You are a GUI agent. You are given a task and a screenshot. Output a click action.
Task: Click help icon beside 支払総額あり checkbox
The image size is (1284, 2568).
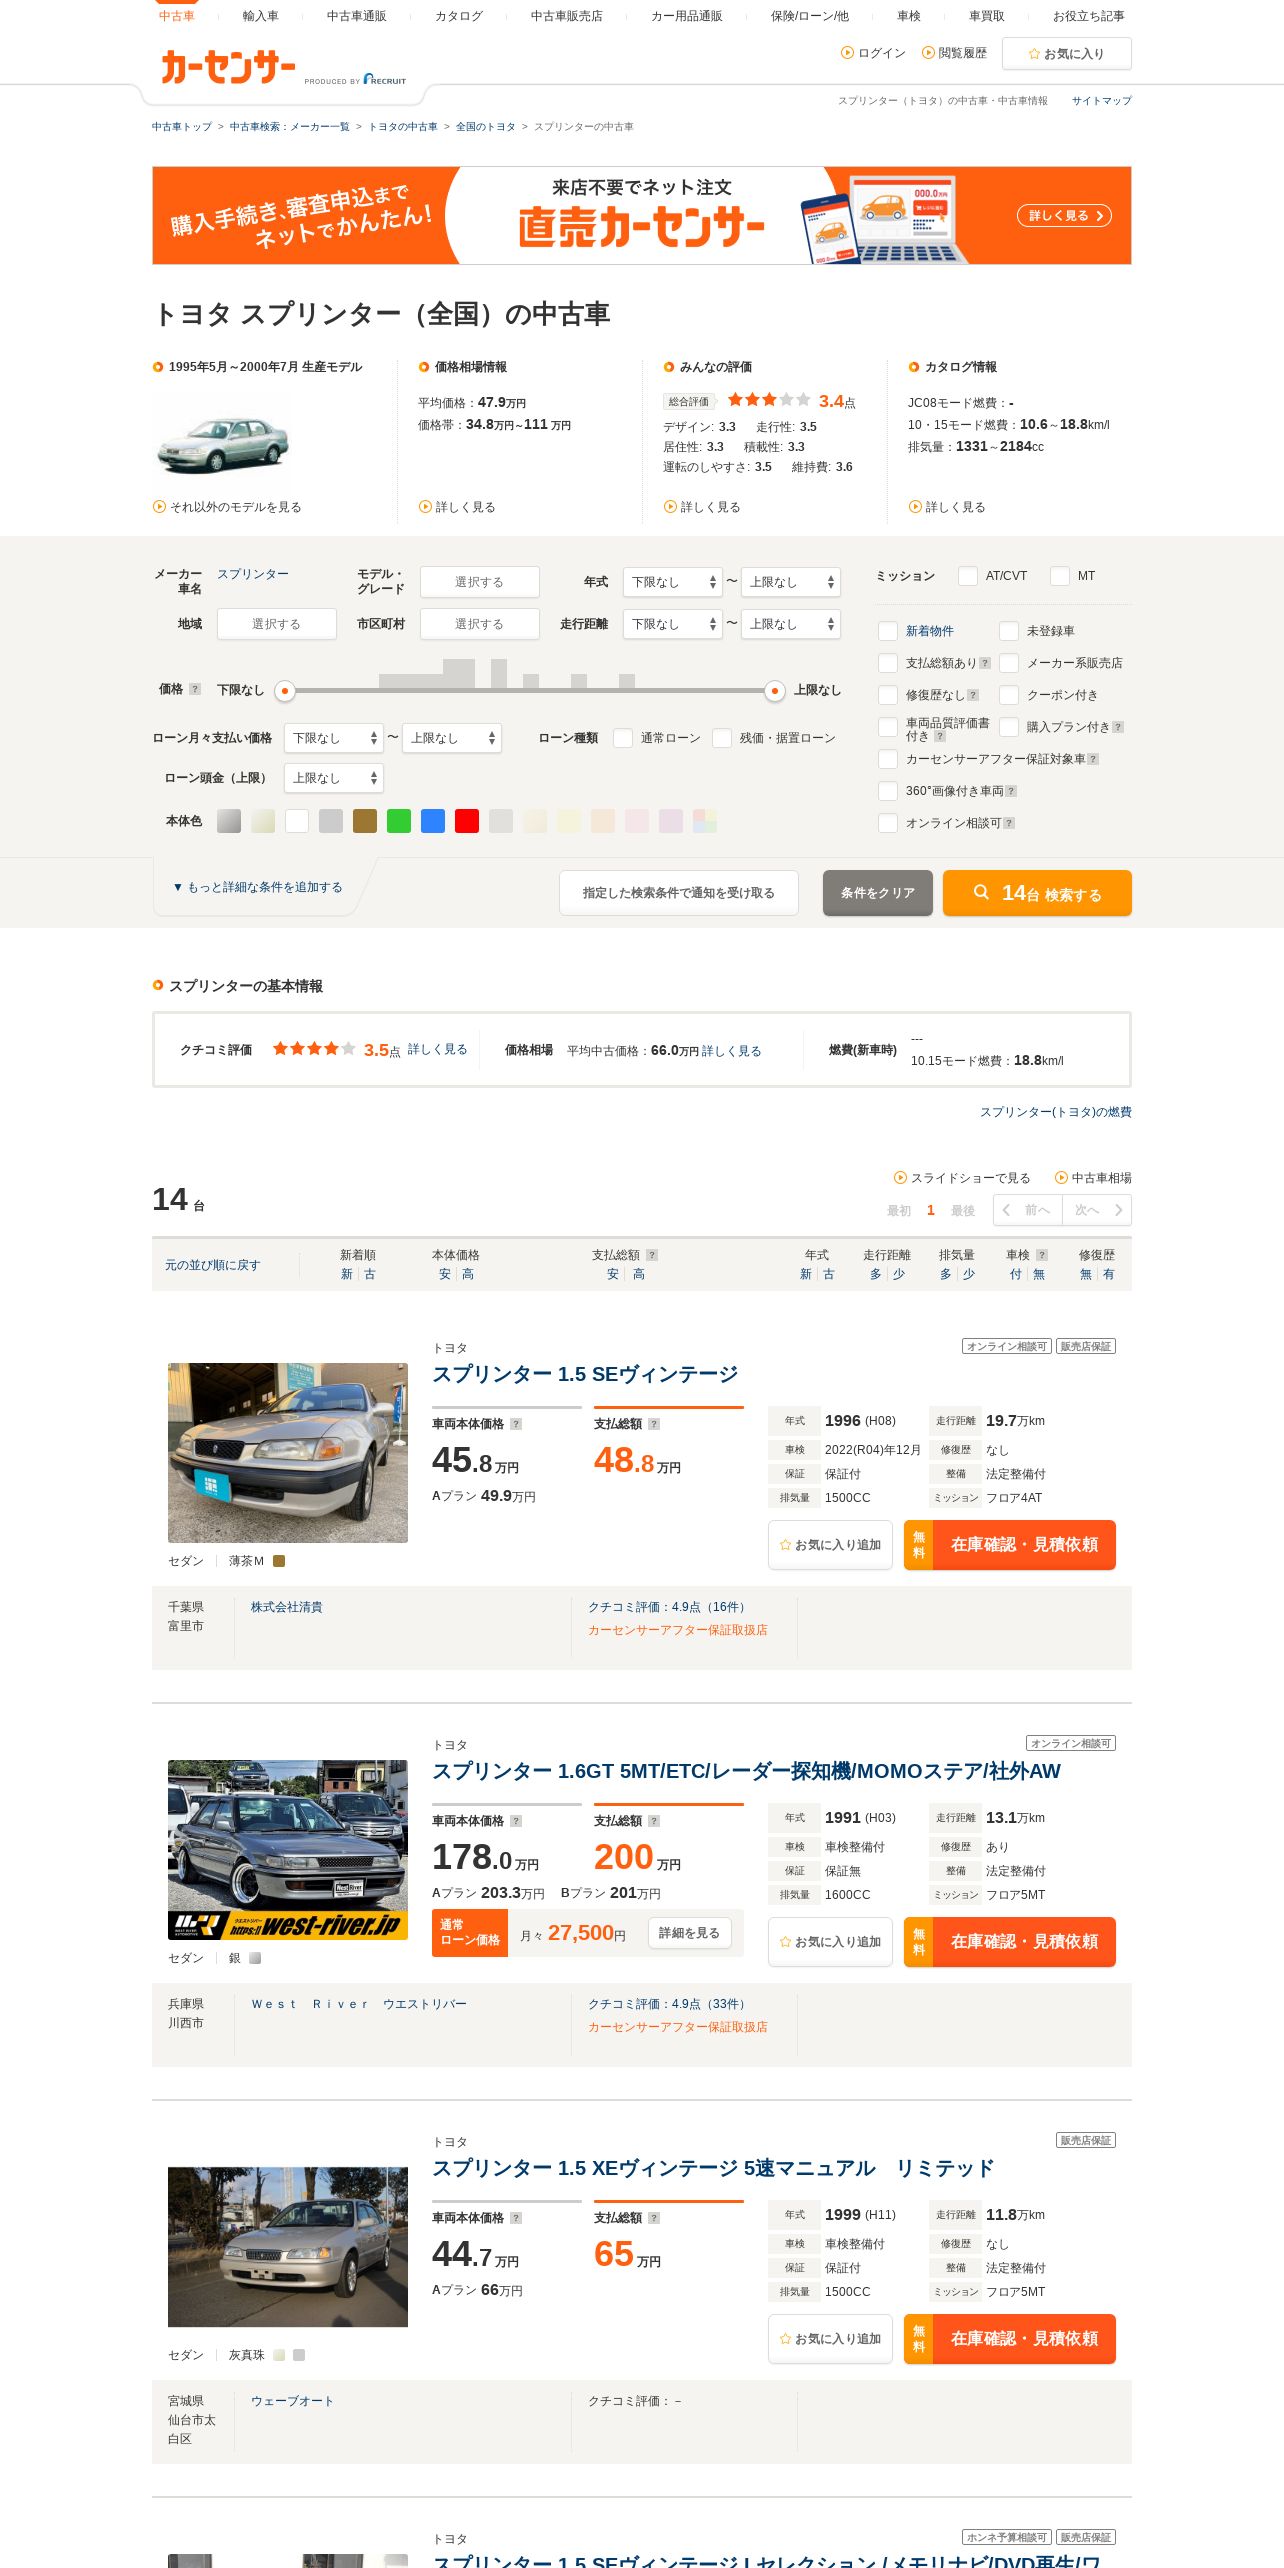coord(985,663)
